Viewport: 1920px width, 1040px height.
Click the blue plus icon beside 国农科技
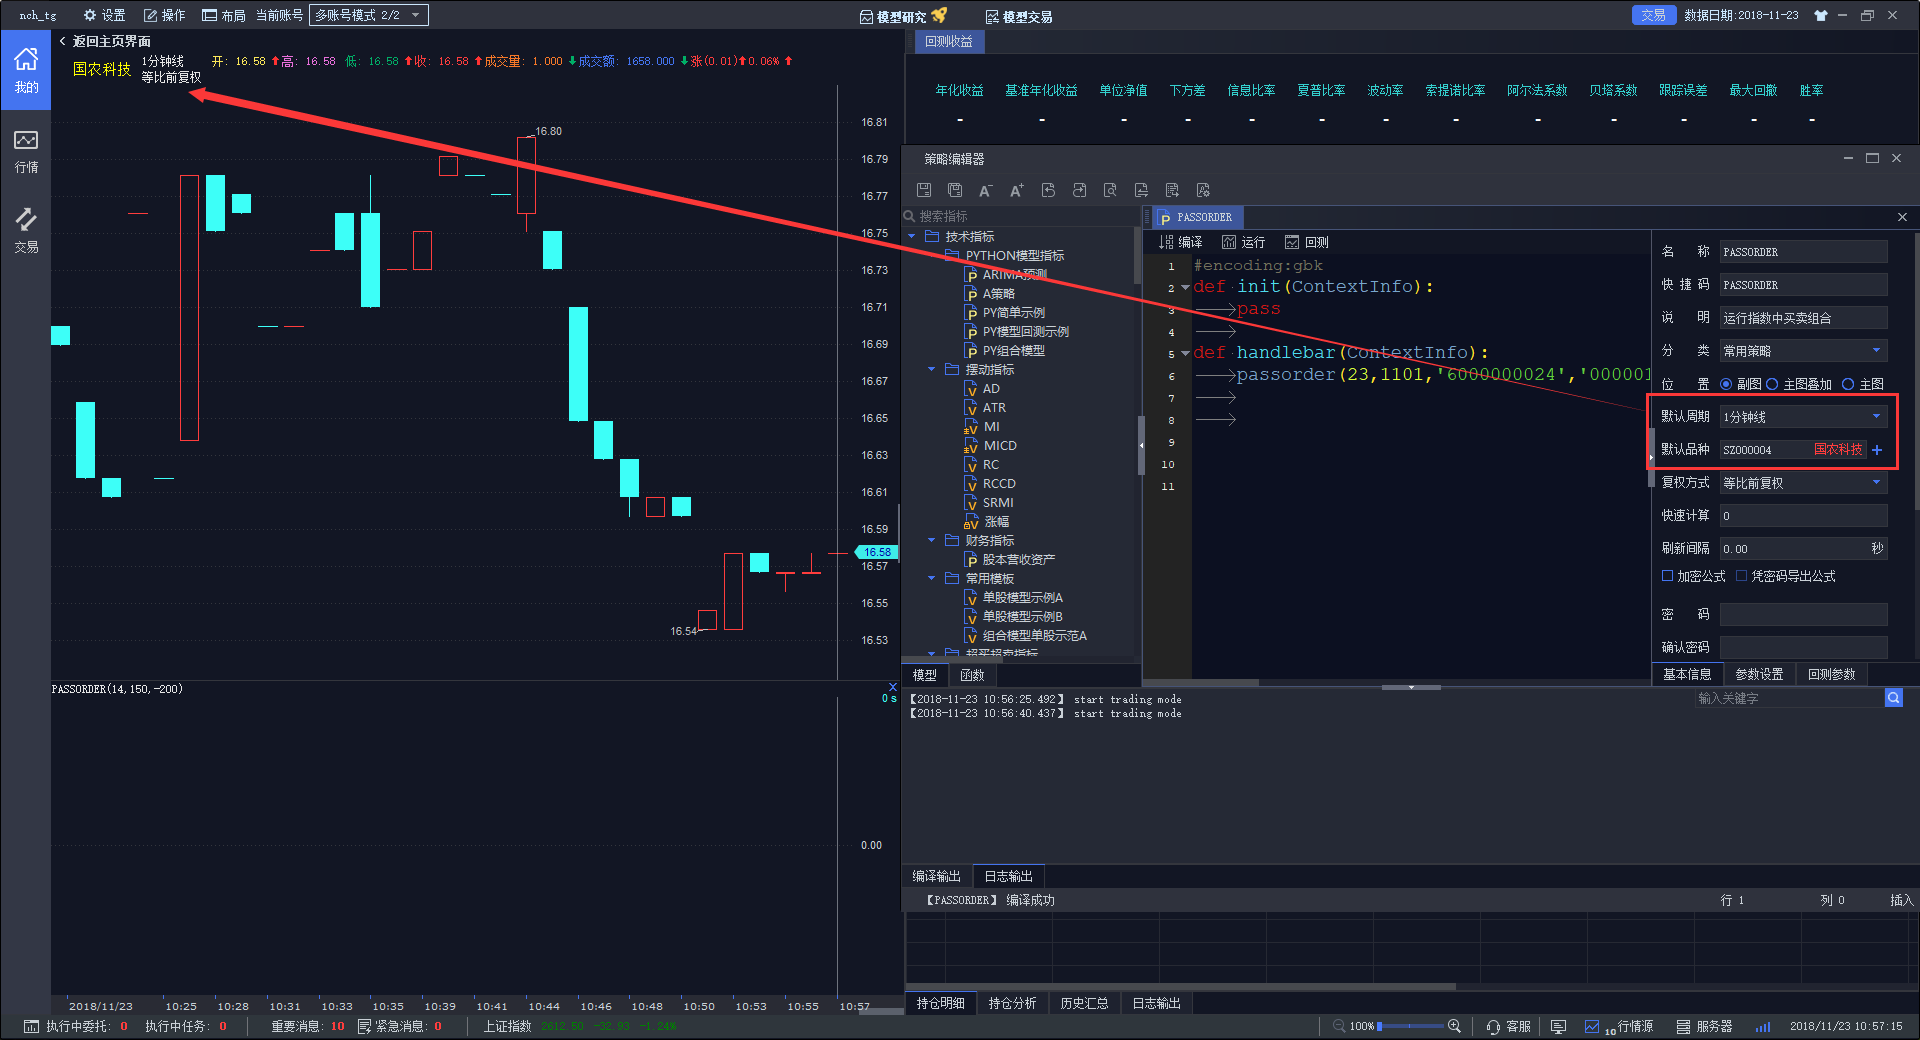click(x=1877, y=450)
